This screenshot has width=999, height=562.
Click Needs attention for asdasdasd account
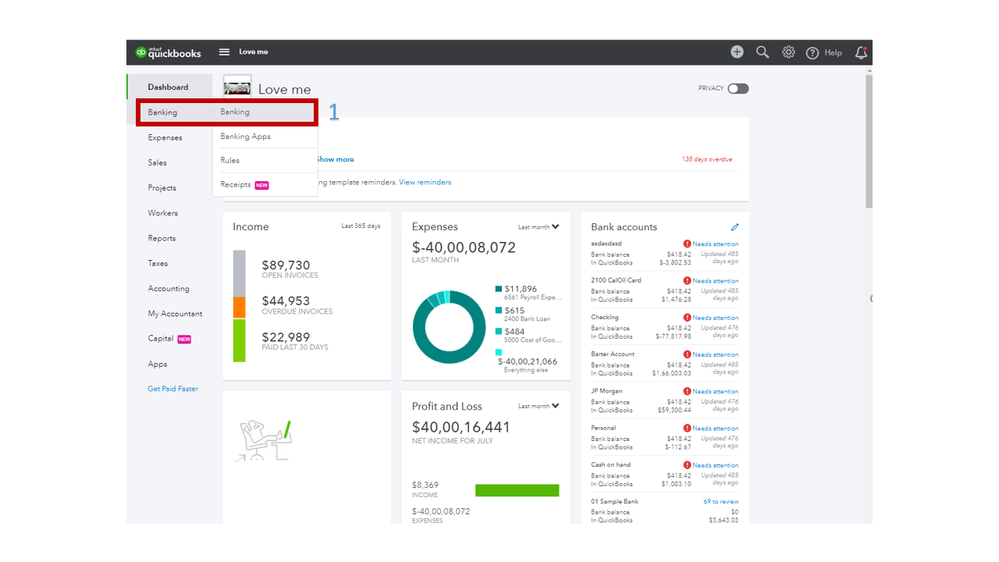coord(715,244)
